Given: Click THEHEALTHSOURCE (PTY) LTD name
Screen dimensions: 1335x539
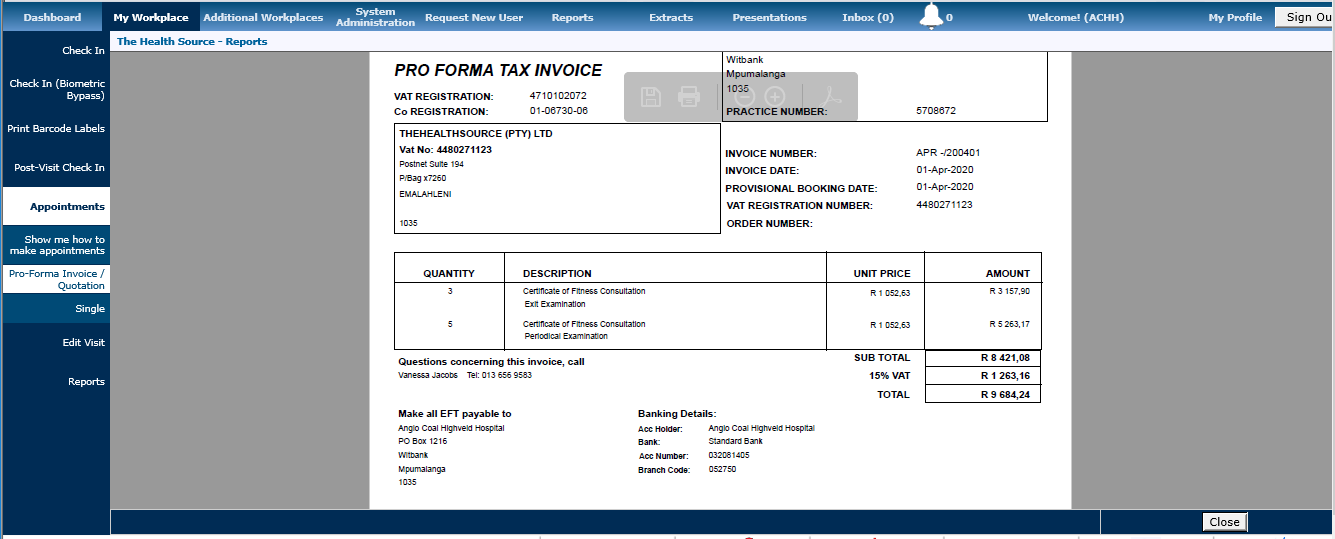Looking at the screenshot, I should coord(476,134).
